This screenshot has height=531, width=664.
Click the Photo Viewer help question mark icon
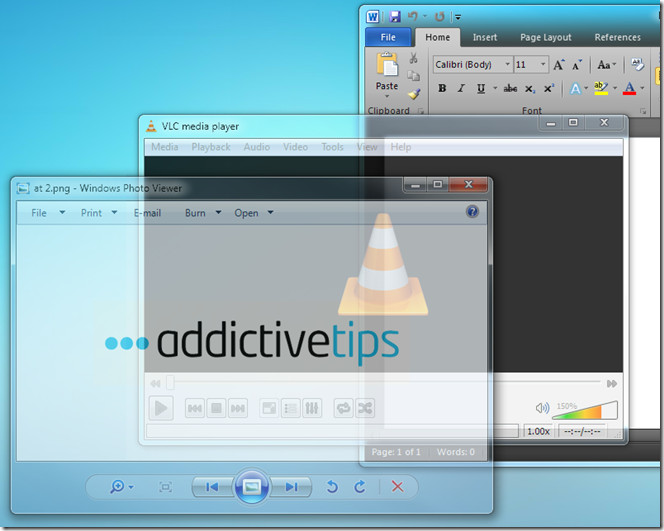[472, 212]
